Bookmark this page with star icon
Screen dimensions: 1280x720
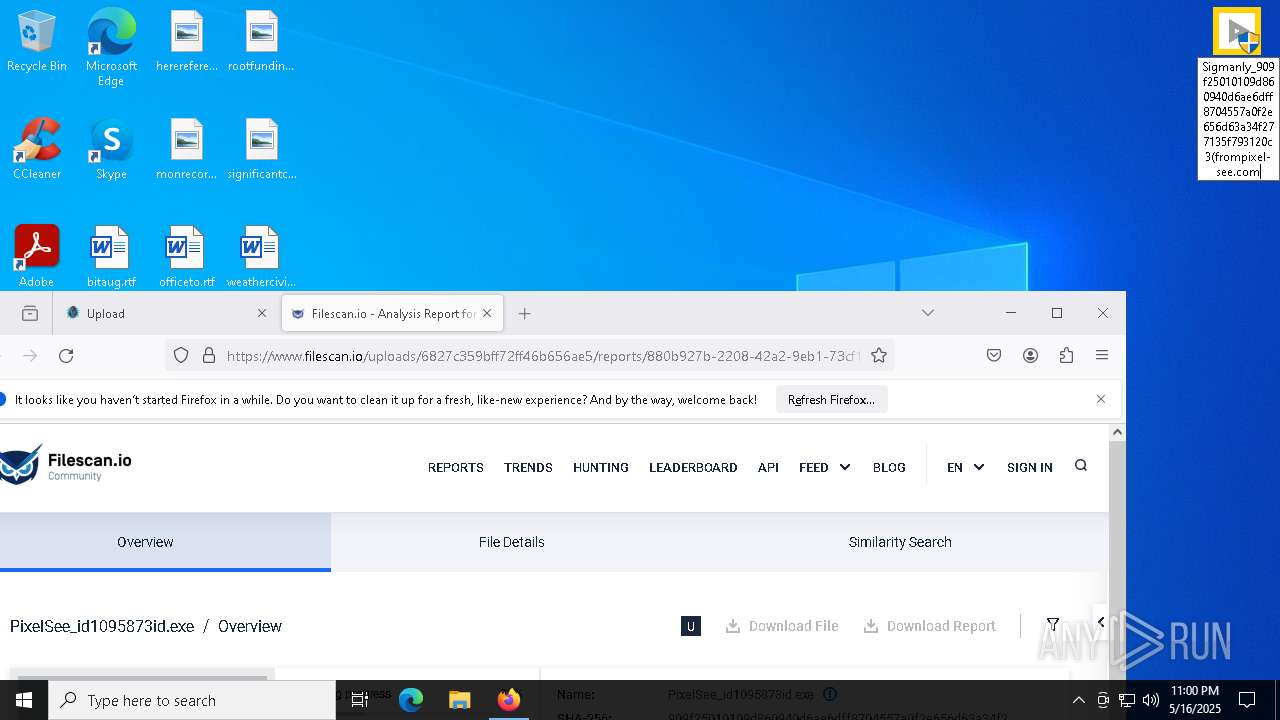tap(878, 355)
